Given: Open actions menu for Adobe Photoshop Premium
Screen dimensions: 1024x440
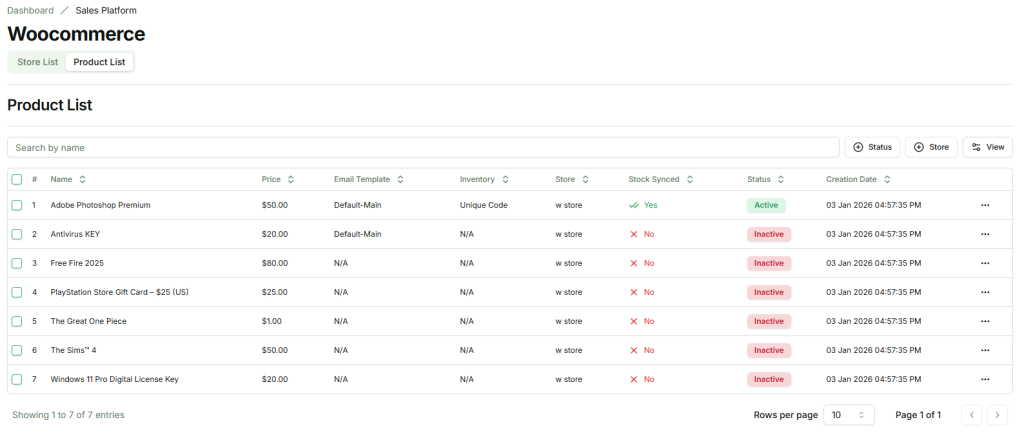Looking at the screenshot, I should point(984,205).
